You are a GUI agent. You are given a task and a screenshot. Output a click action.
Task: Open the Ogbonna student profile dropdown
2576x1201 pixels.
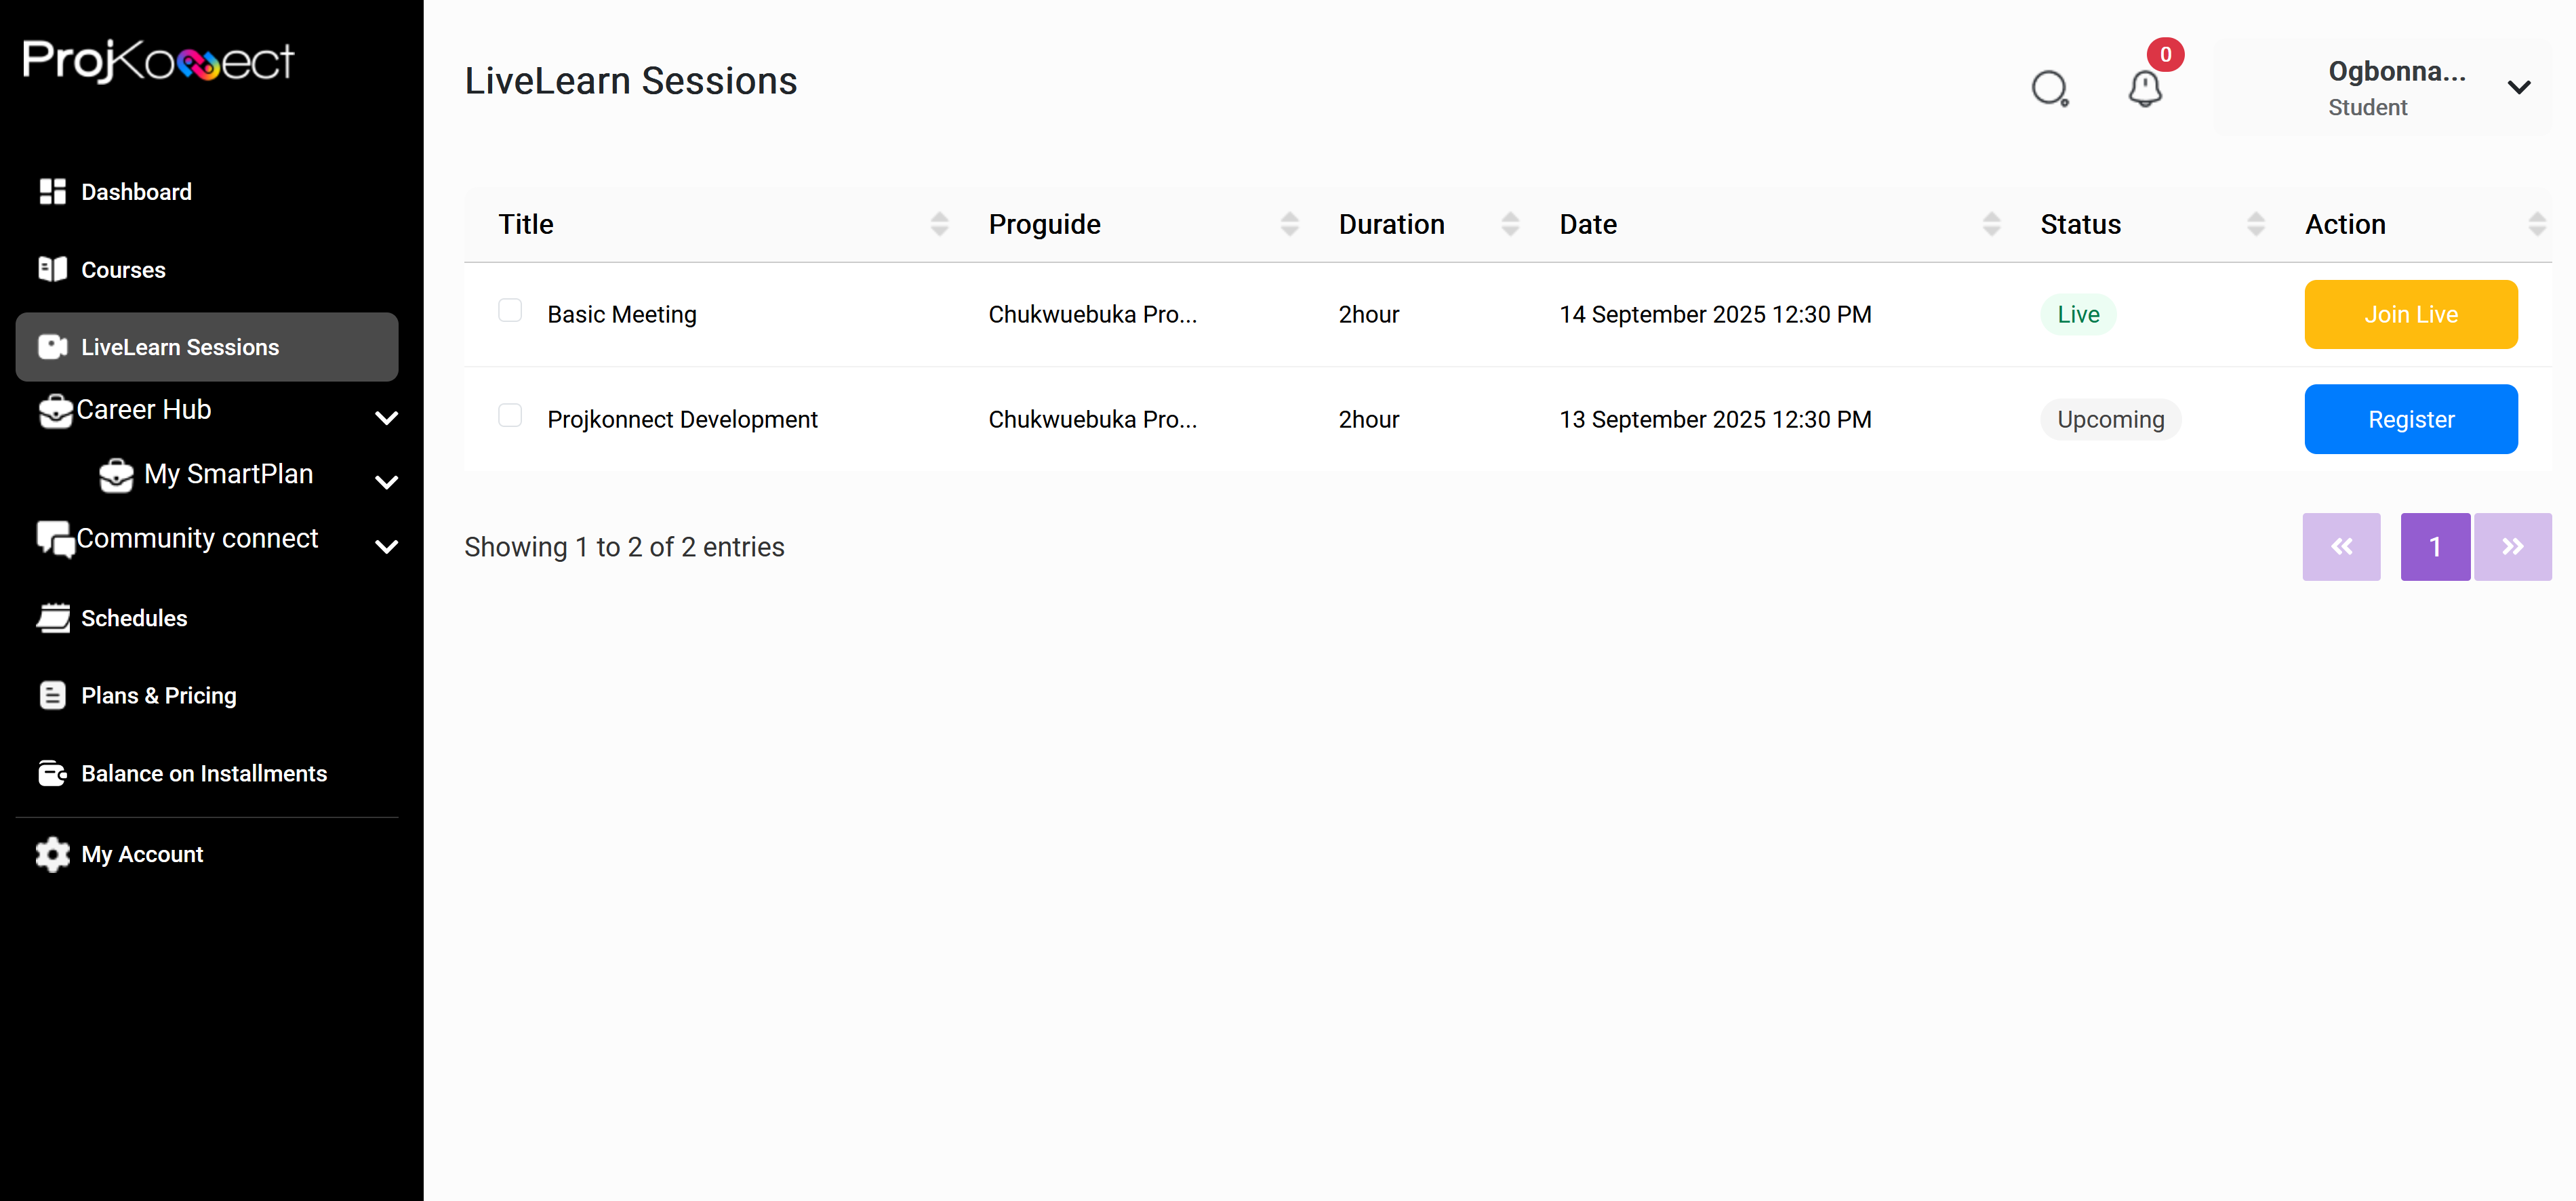tap(2518, 87)
